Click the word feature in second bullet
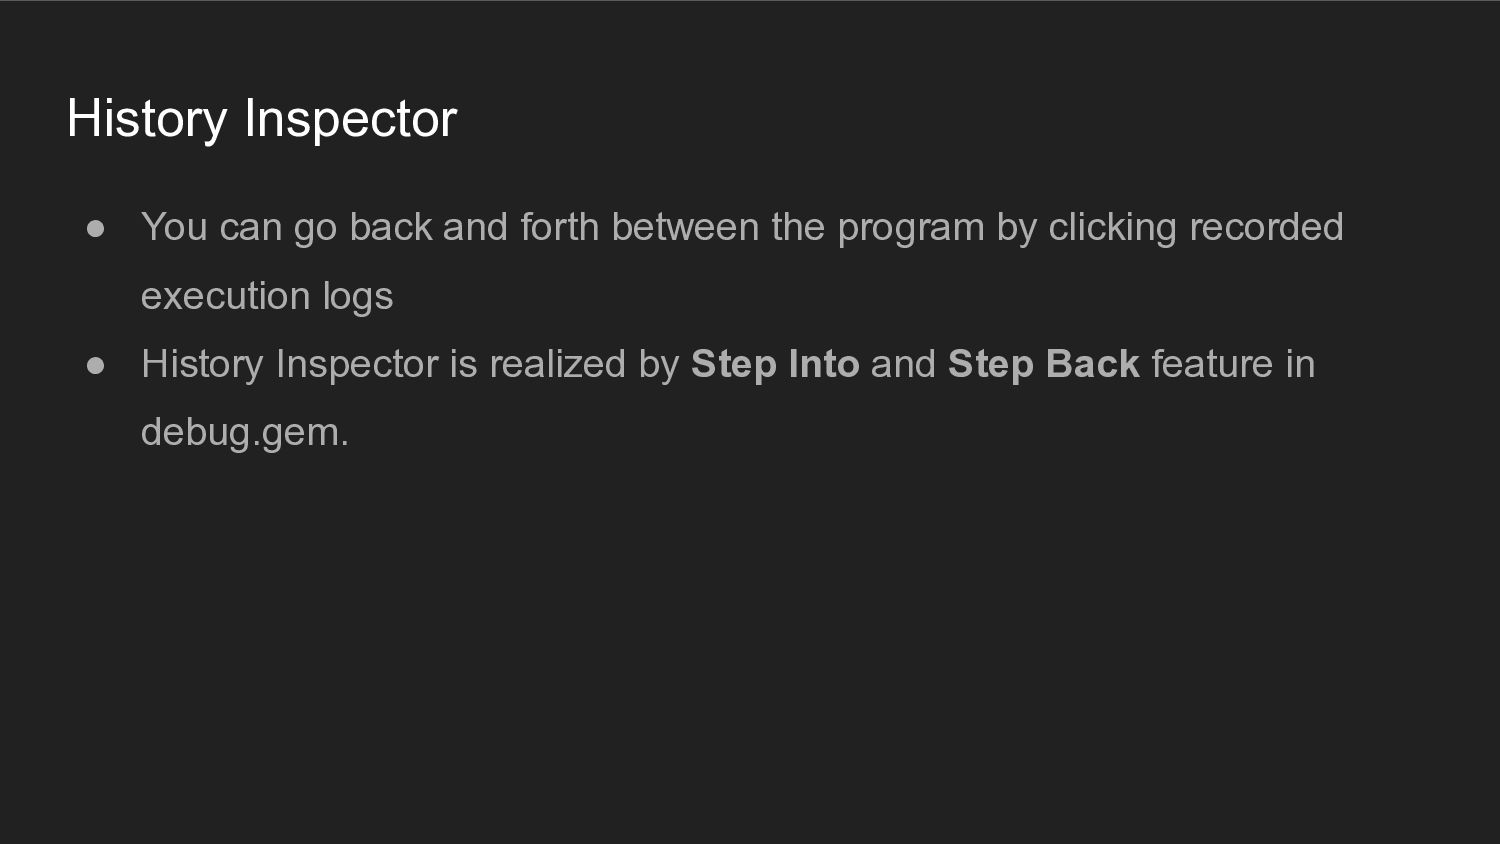Screen dimensions: 1500x844 1212,364
